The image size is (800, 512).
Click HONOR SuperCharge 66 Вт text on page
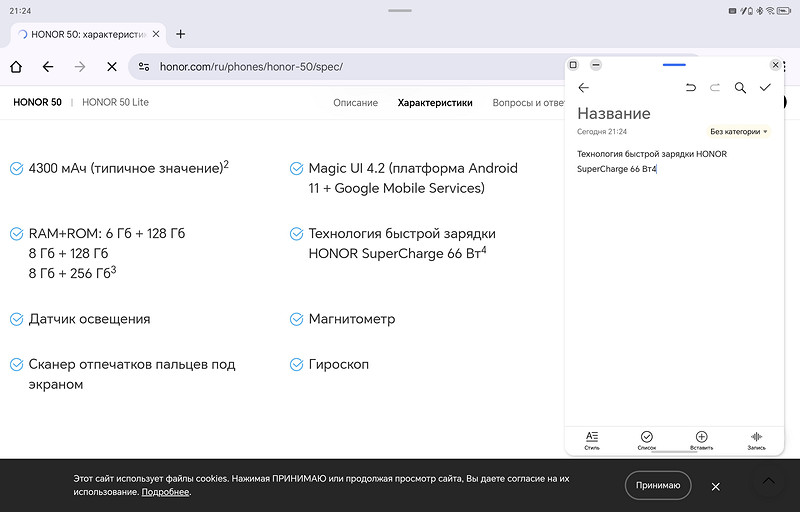(x=397, y=253)
